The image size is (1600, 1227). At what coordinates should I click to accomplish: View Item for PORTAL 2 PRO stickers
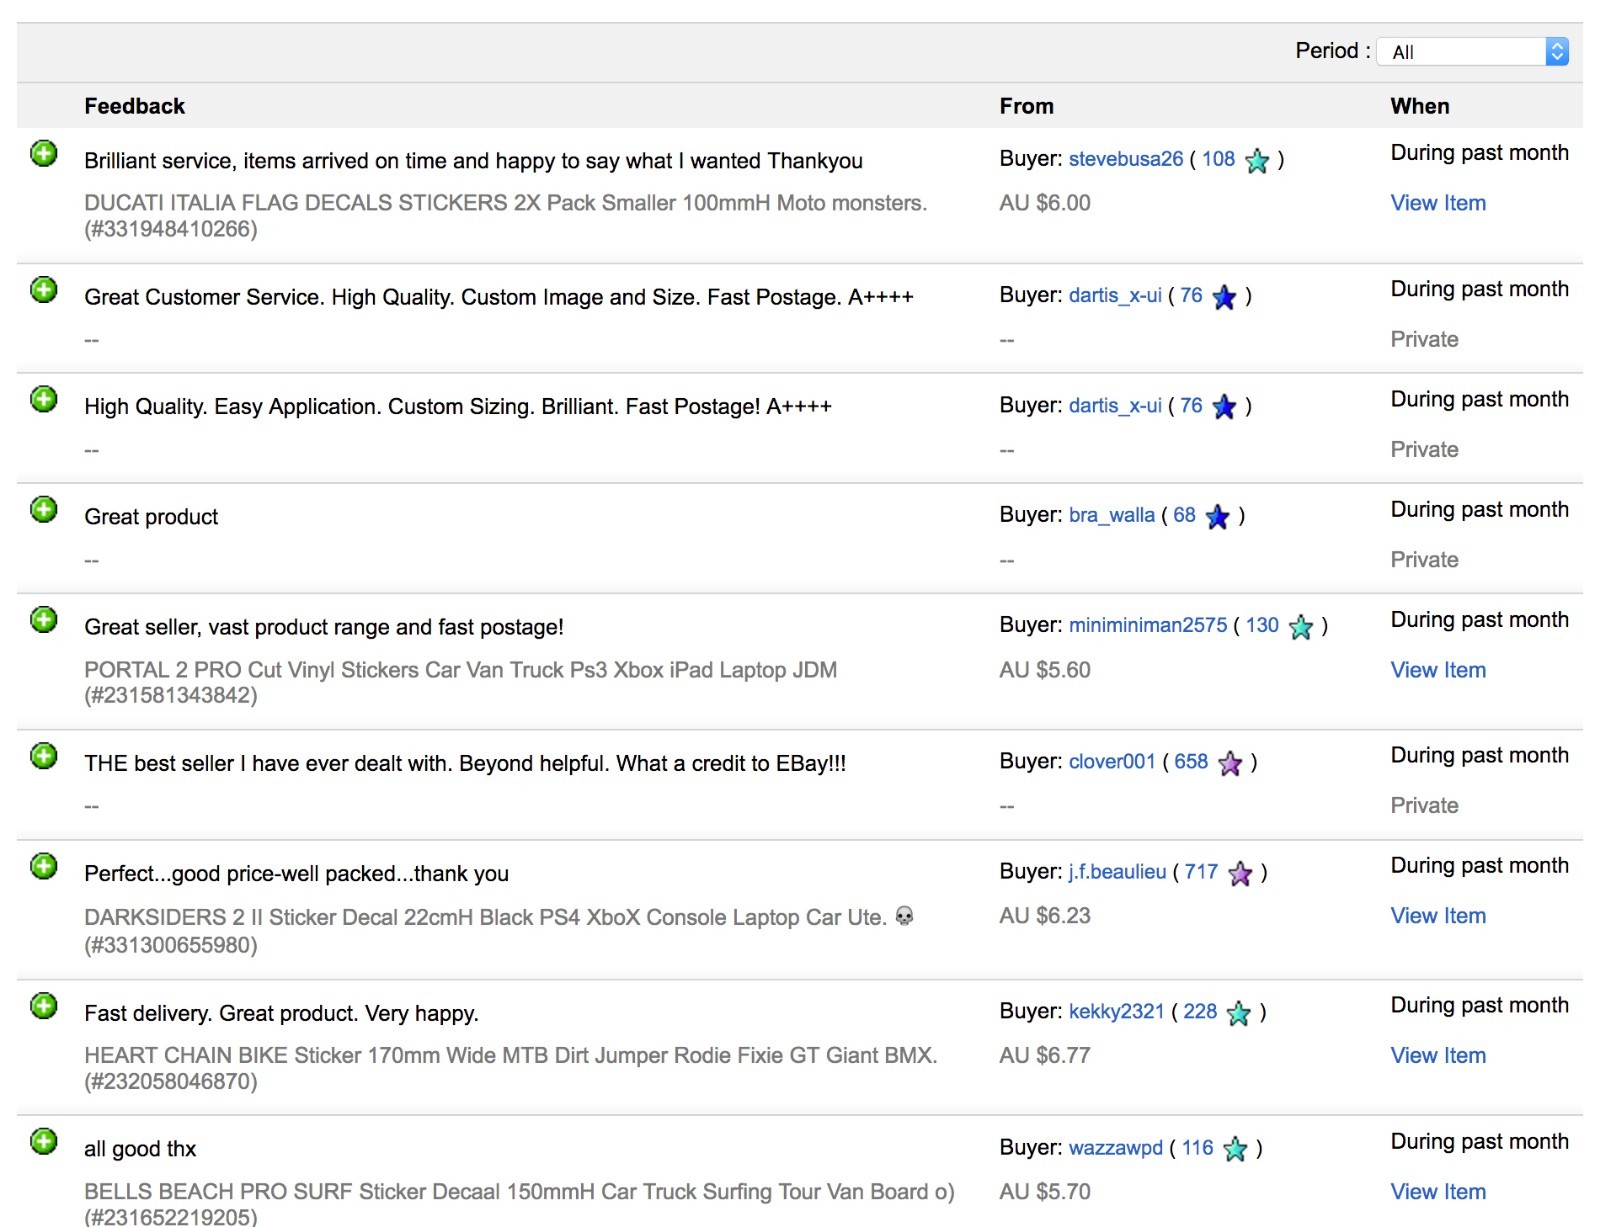point(1438,670)
